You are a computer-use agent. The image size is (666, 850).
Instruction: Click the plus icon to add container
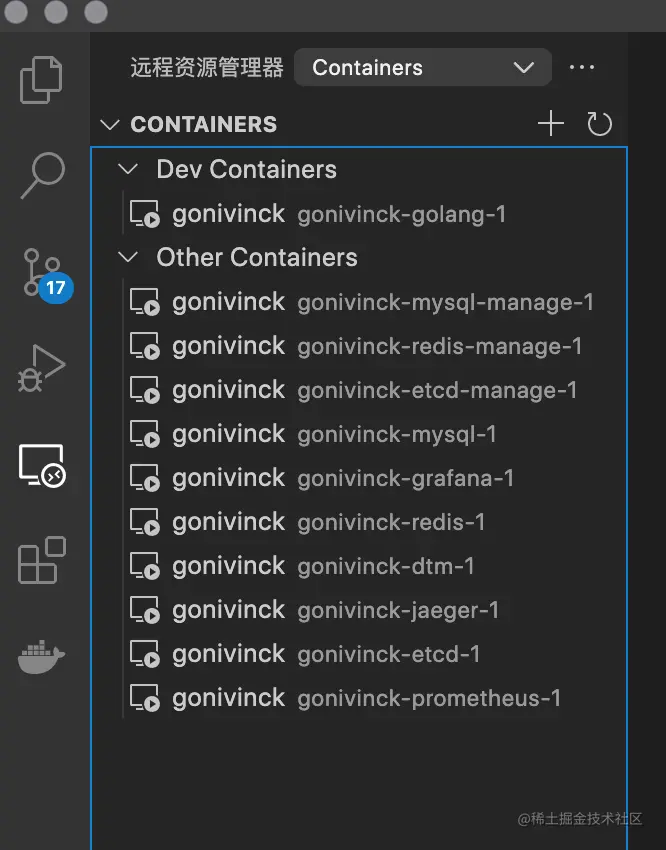pos(551,124)
